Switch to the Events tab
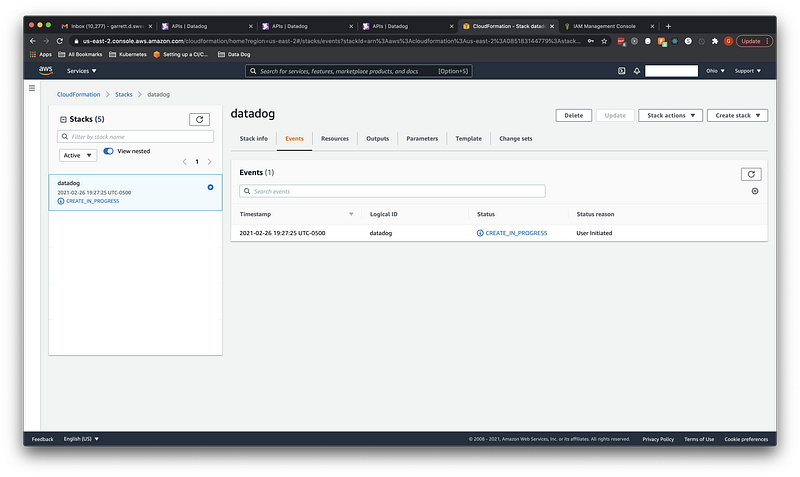The height and width of the screenshot is (477, 800). 294,138
